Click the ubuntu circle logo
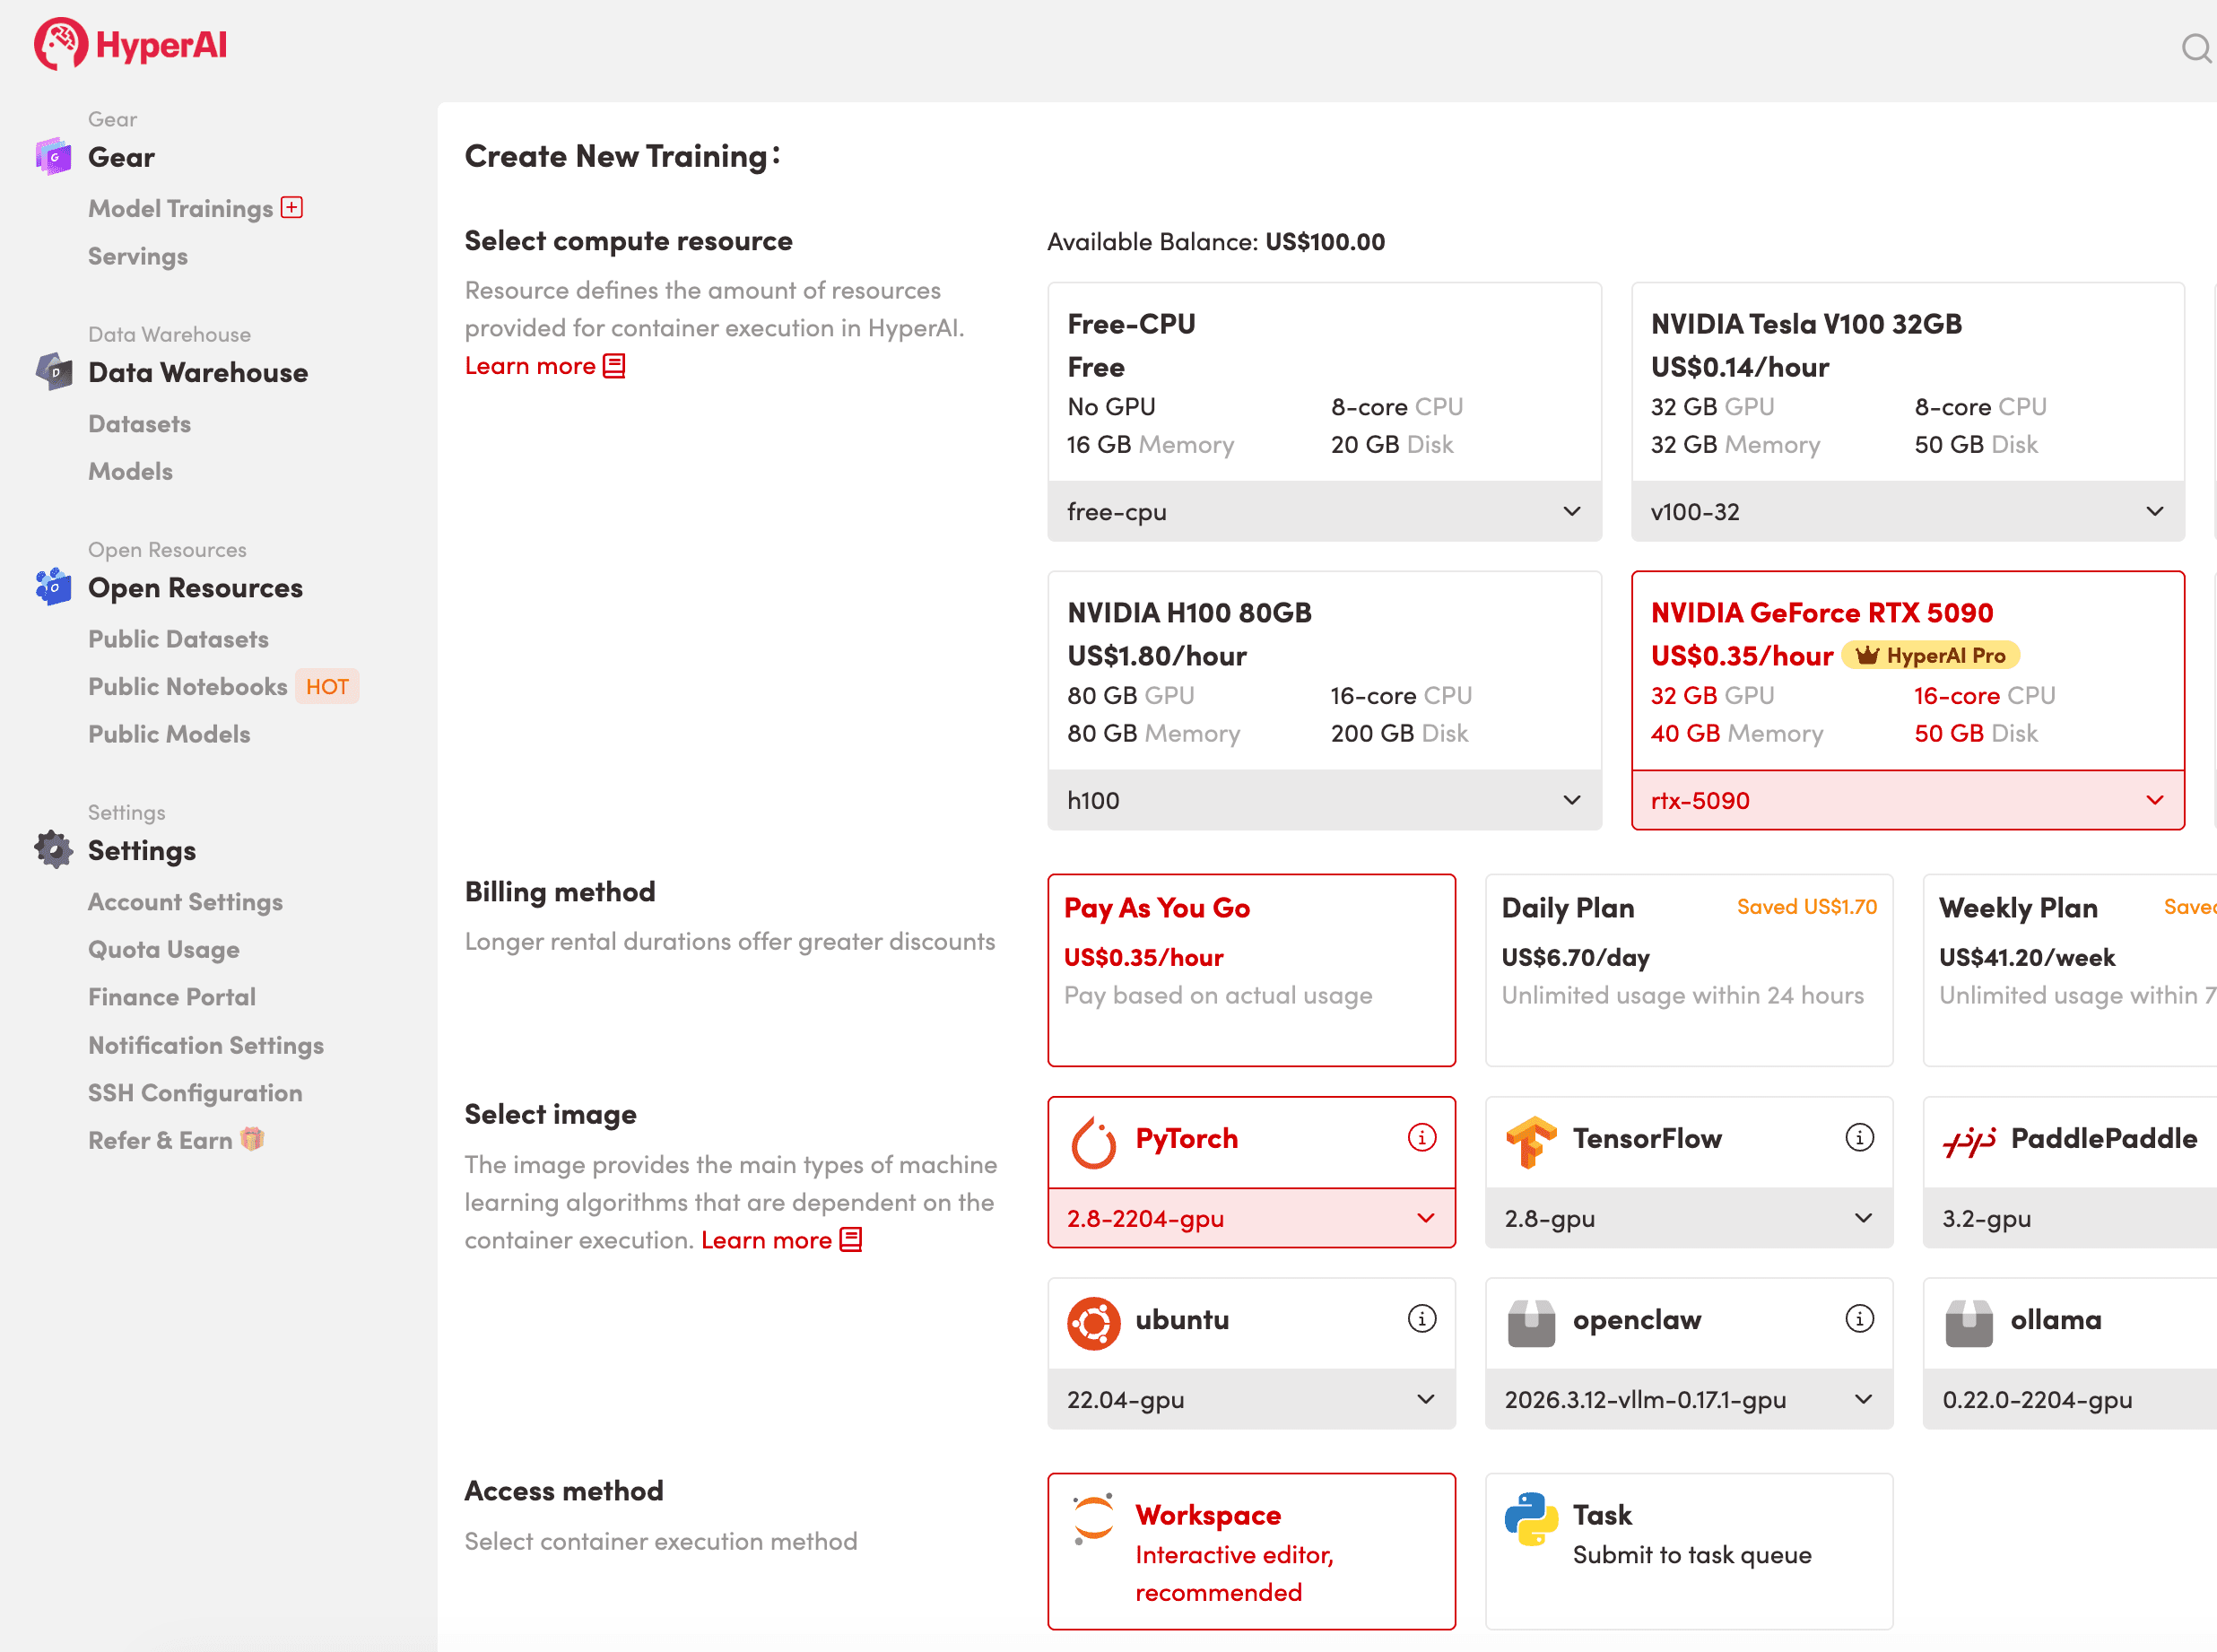This screenshot has height=1652, width=2217. coord(1093,1323)
